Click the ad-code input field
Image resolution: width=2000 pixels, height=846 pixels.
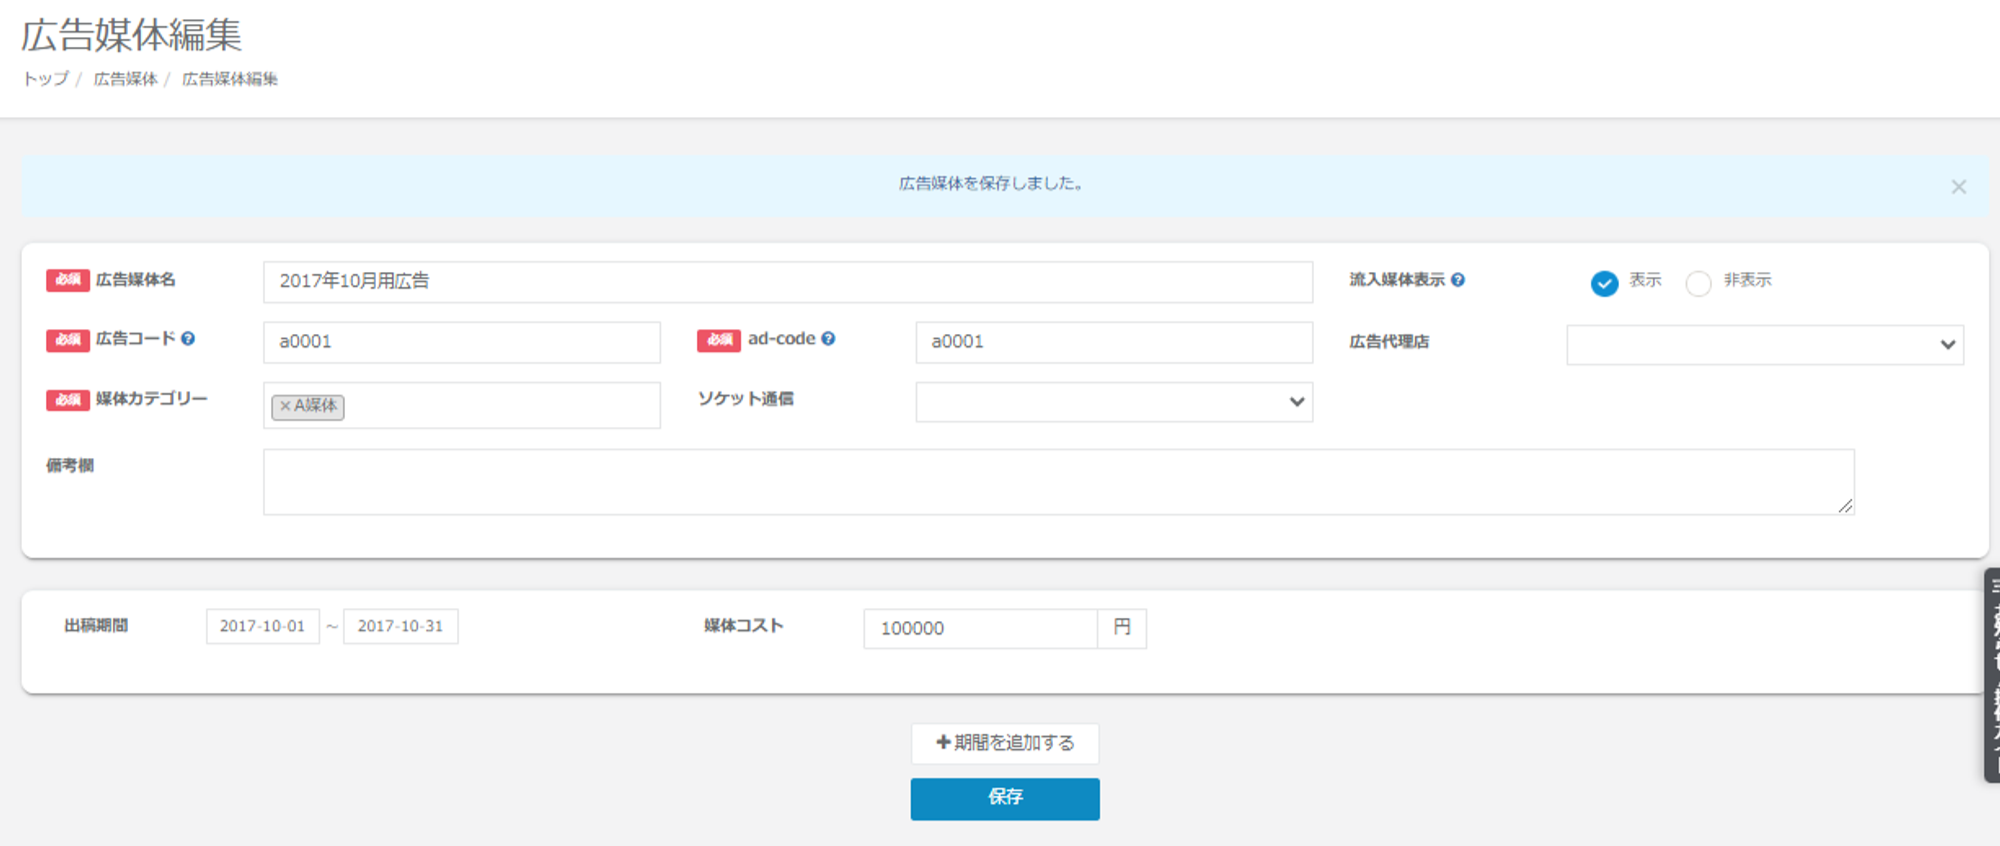[x=1113, y=342]
